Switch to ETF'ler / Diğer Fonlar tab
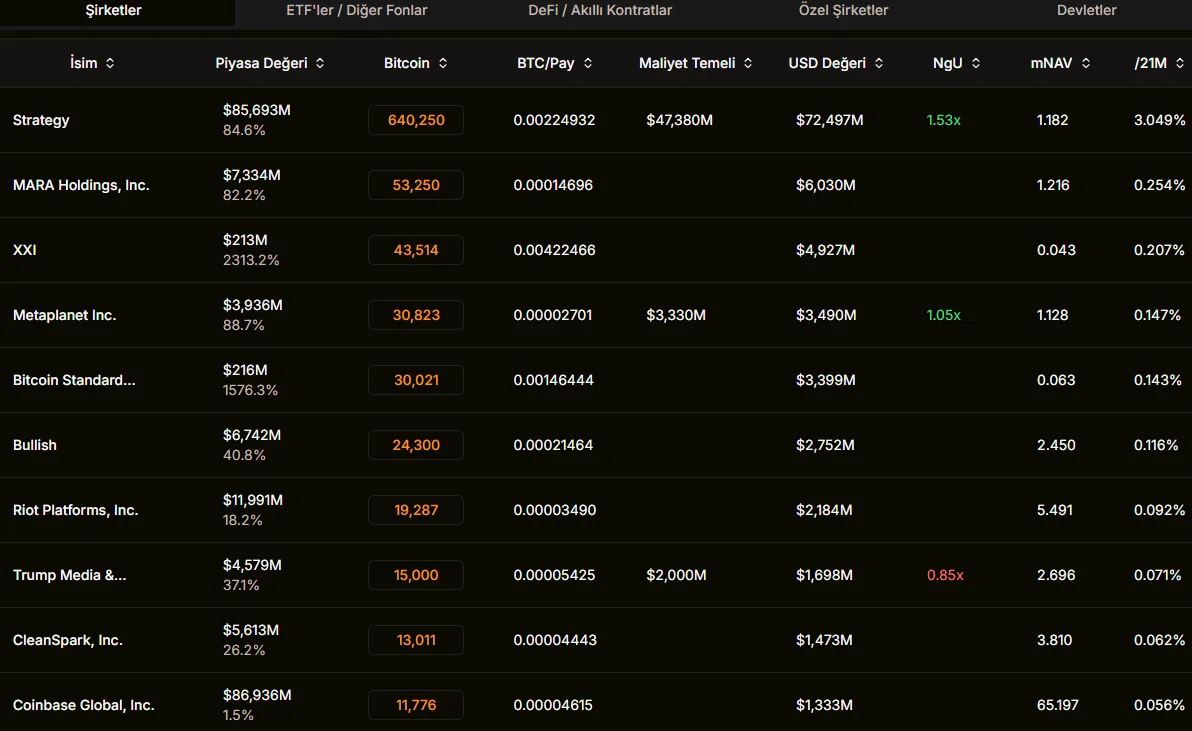Image resolution: width=1192 pixels, height=731 pixels. coord(357,11)
